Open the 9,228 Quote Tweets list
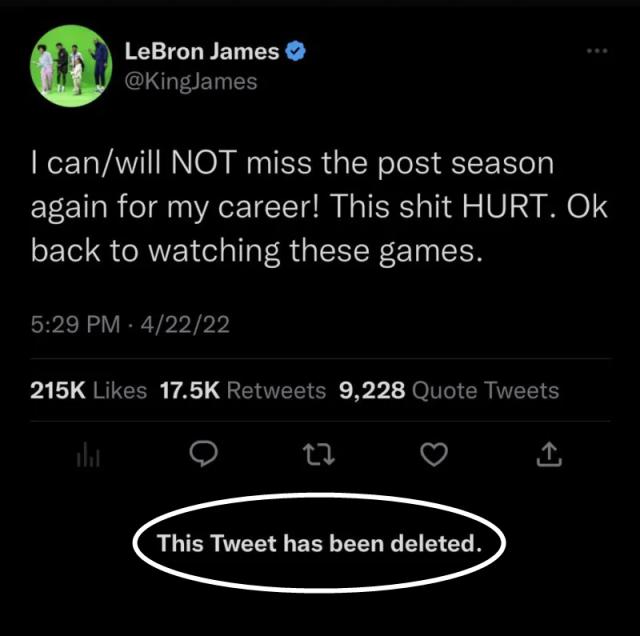This screenshot has width=640, height=636. click(449, 390)
